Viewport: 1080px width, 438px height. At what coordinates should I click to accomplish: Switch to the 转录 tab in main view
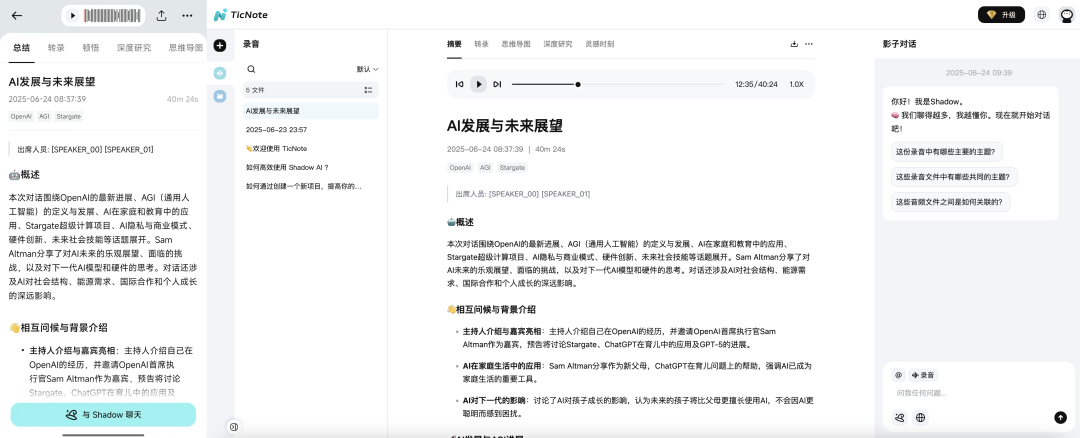[481, 43]
